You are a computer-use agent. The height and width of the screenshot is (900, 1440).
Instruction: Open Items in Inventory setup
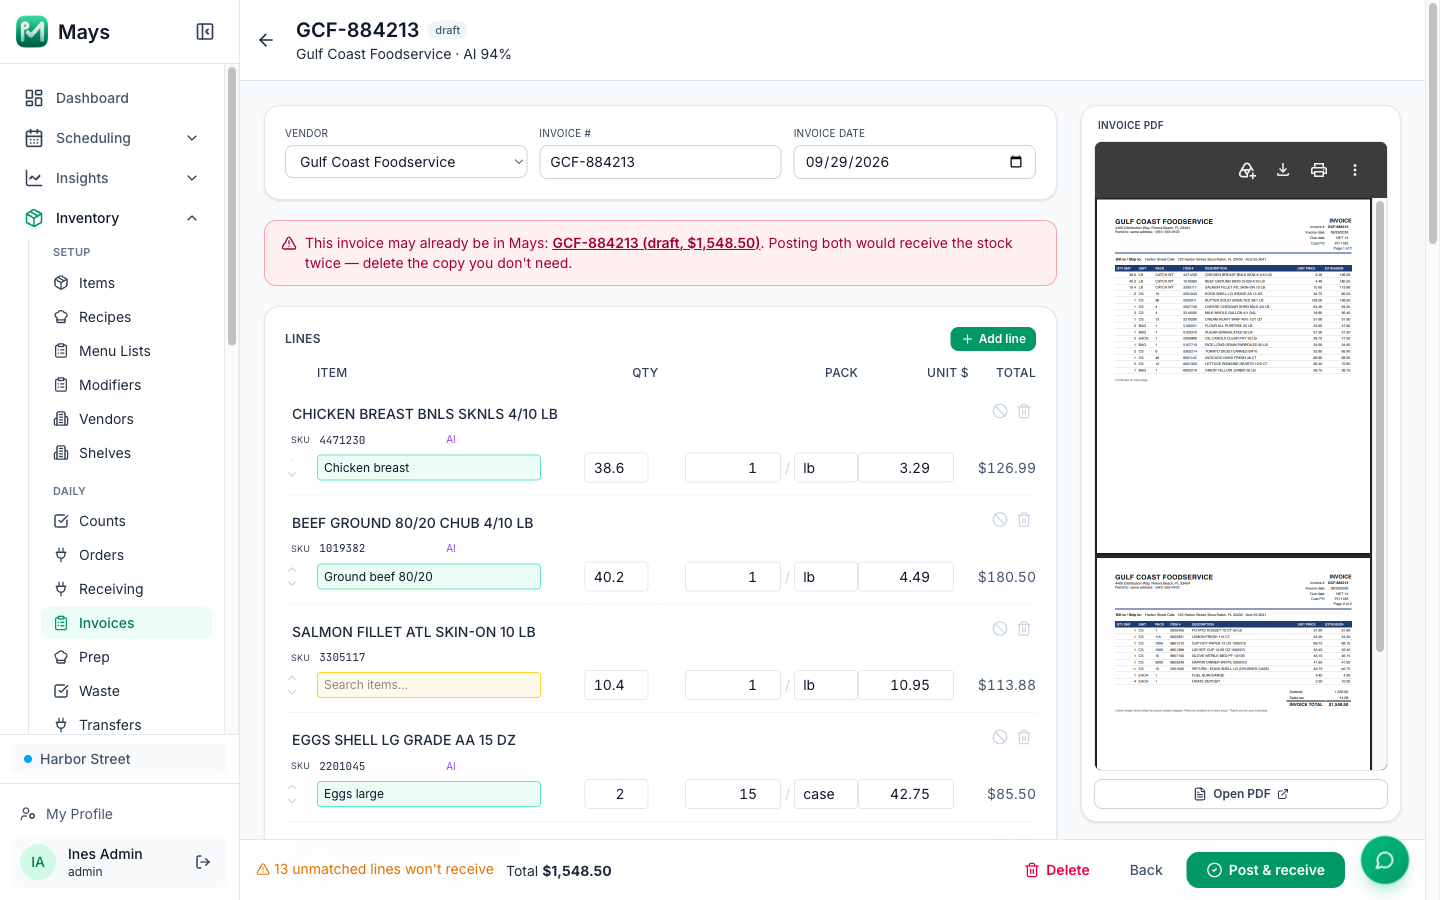tap(126, 283)
